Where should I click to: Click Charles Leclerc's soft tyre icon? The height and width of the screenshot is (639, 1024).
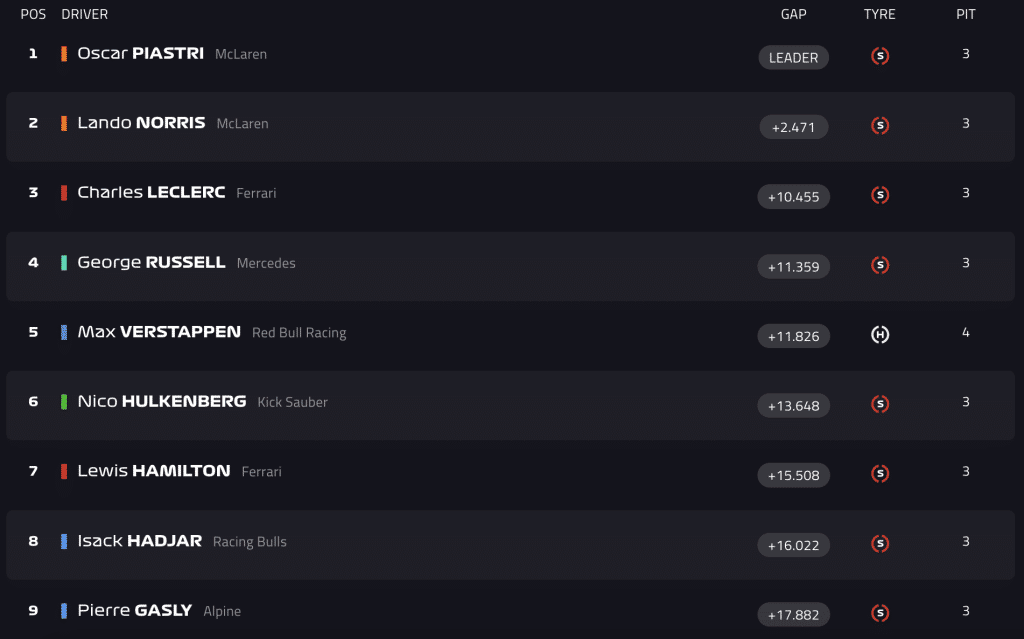click(880, 195)
